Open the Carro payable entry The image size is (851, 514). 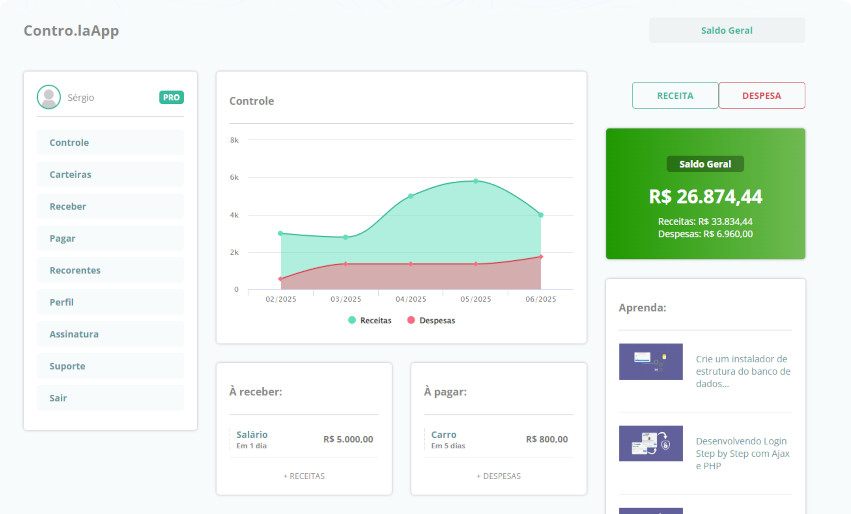click(498, 439)
